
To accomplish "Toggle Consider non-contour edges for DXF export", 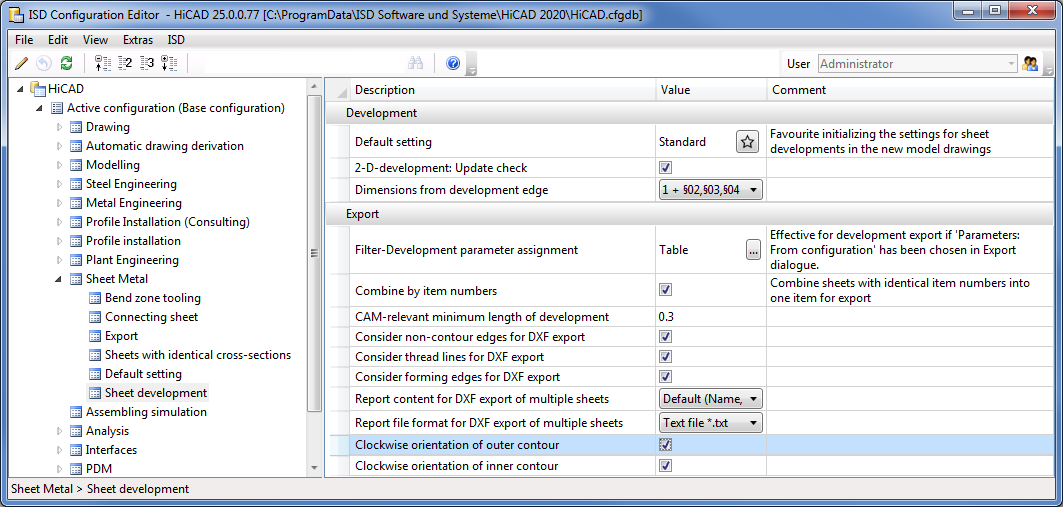I will [x=665, y=337].
